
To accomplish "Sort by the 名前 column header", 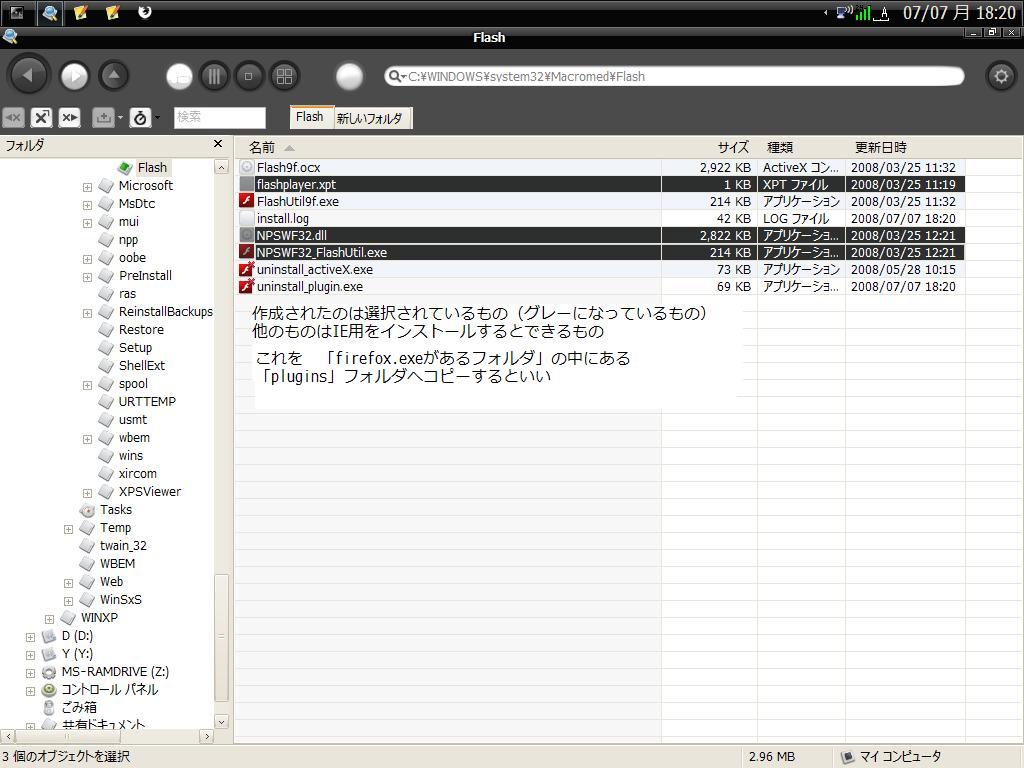I will [262, 148].
